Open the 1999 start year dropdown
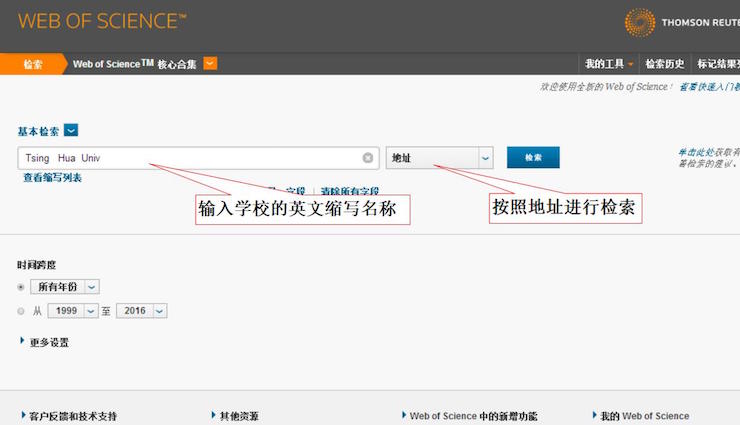The image size is (740, 425). pyautogui.click(x=73, y=311)
